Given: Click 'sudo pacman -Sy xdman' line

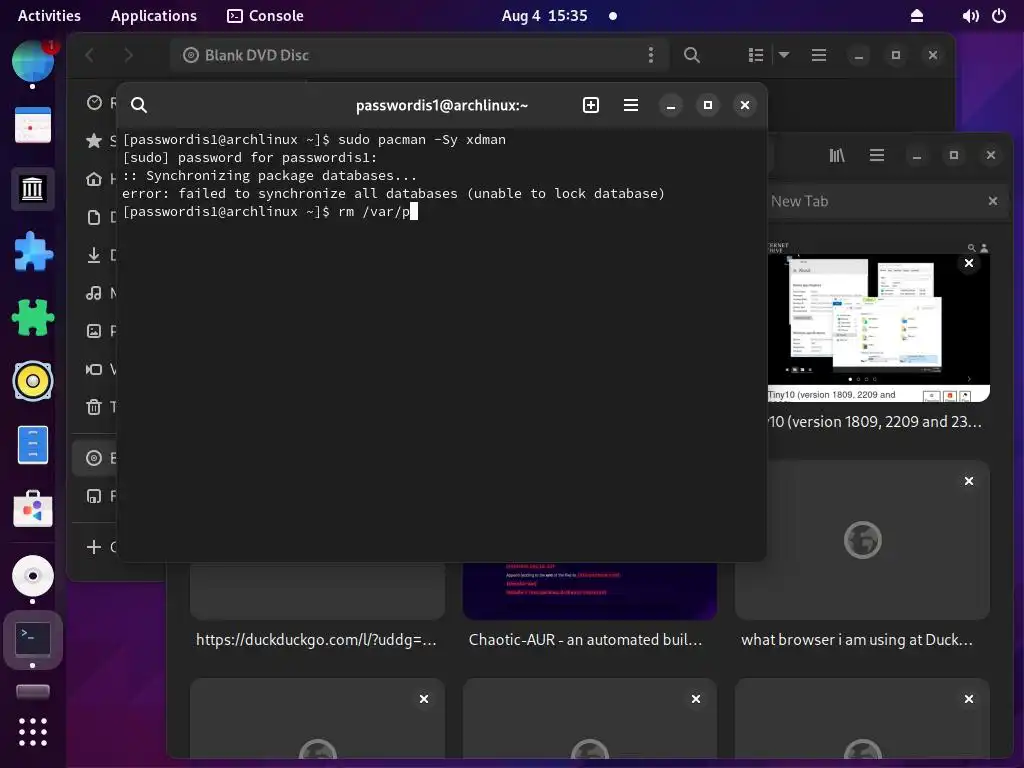Looking at the screenshot, I should coord(314,139).
